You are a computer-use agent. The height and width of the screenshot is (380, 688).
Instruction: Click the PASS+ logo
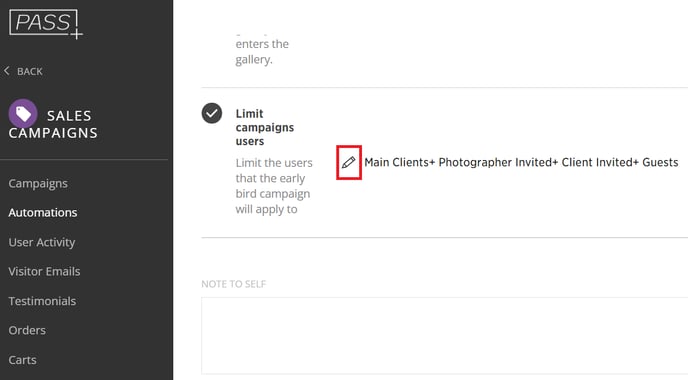point(46,24)
